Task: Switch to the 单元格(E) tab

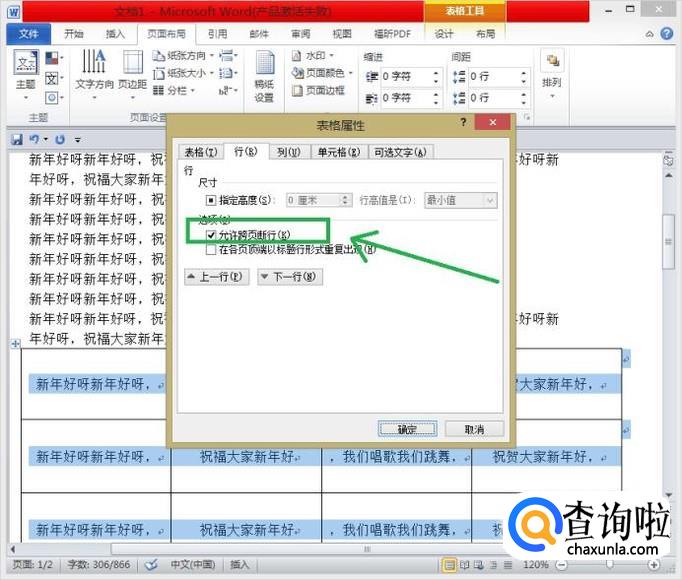Action: (339, 152)
